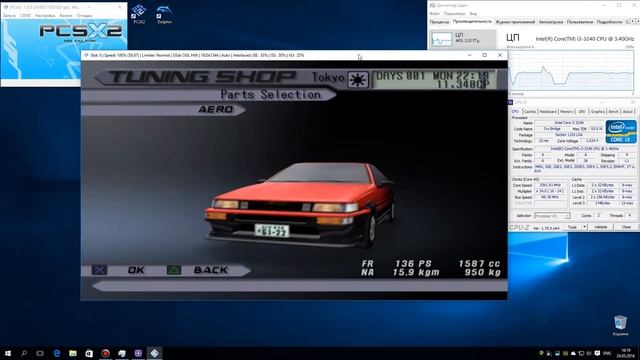The height and width of the screenshot is (360, 640).
Task: Switch to Task Manager taskbar icon
Action: click(122, 353)
